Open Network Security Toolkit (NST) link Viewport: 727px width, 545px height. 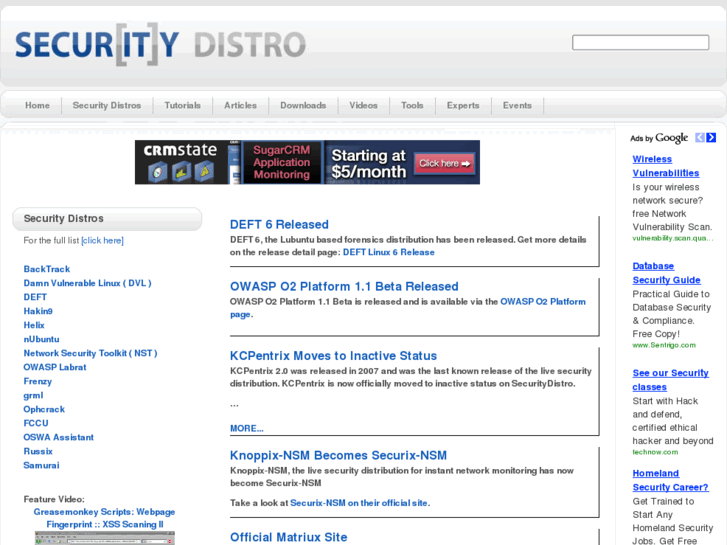point(90,353)
